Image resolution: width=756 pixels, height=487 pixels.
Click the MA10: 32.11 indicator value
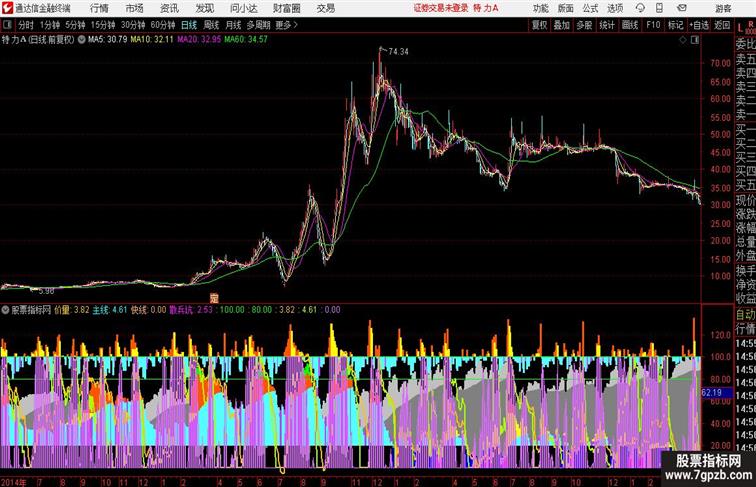(152, 40)
